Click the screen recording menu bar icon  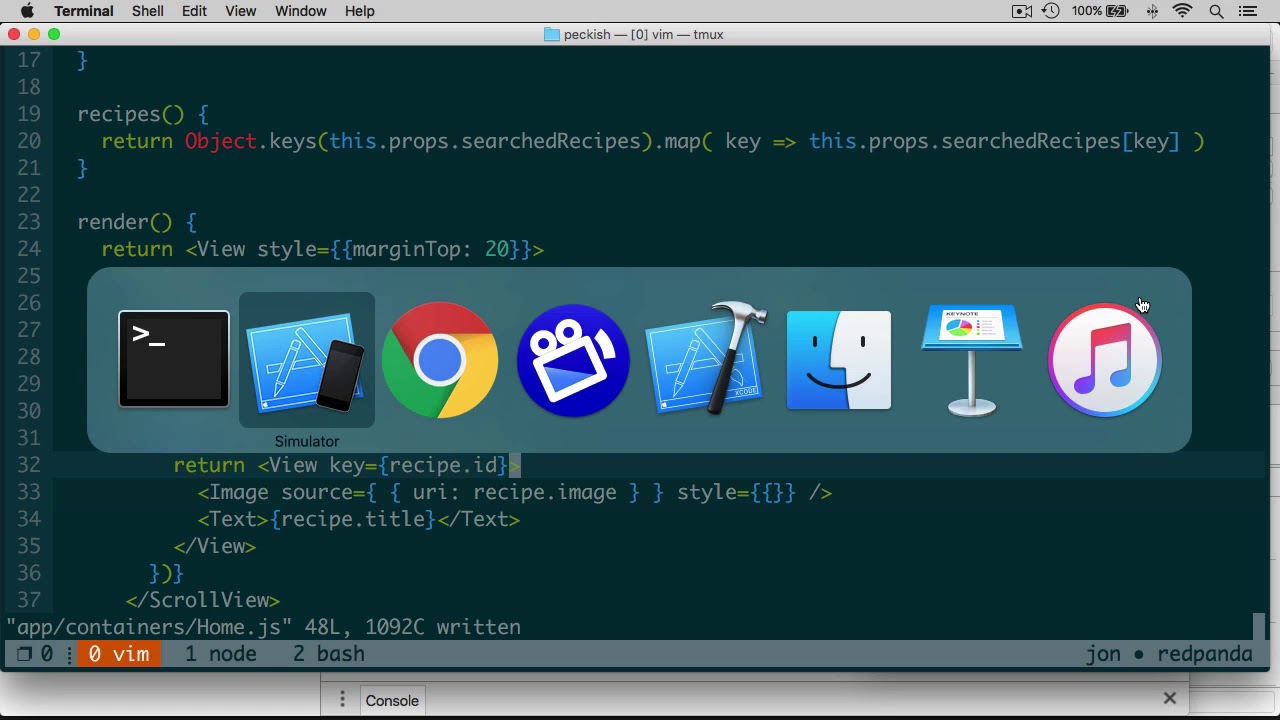1022,11
